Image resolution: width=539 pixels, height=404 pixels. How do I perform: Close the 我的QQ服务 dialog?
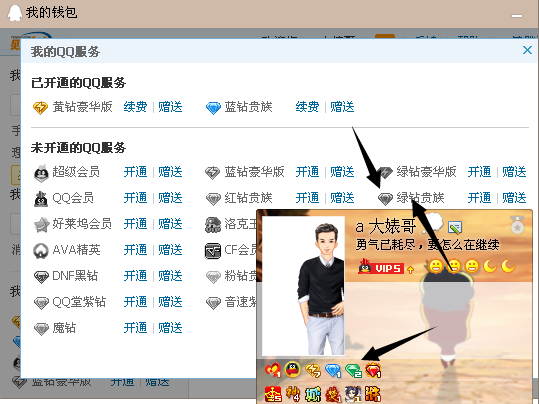[x=527, y=50]
